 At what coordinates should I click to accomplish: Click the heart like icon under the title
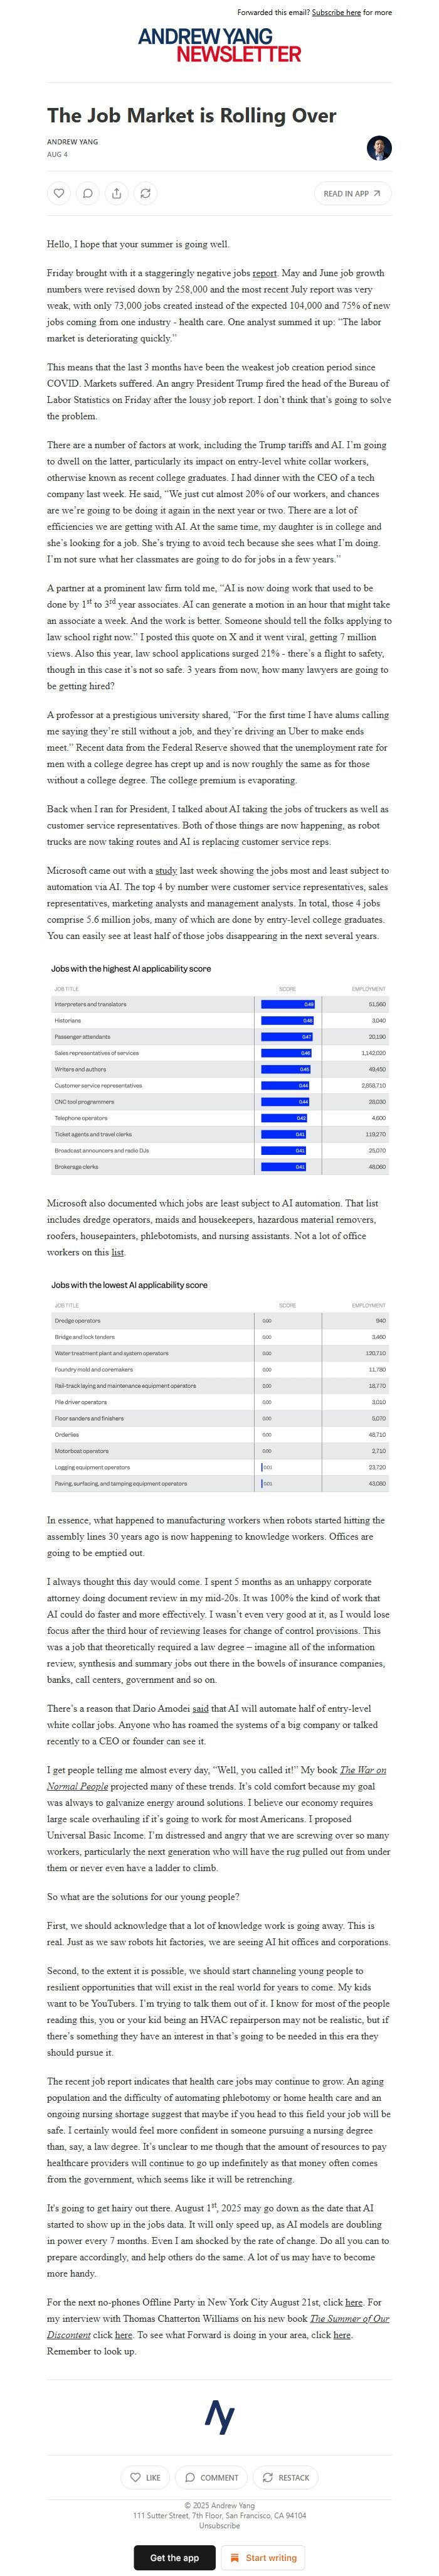(59, 193)
